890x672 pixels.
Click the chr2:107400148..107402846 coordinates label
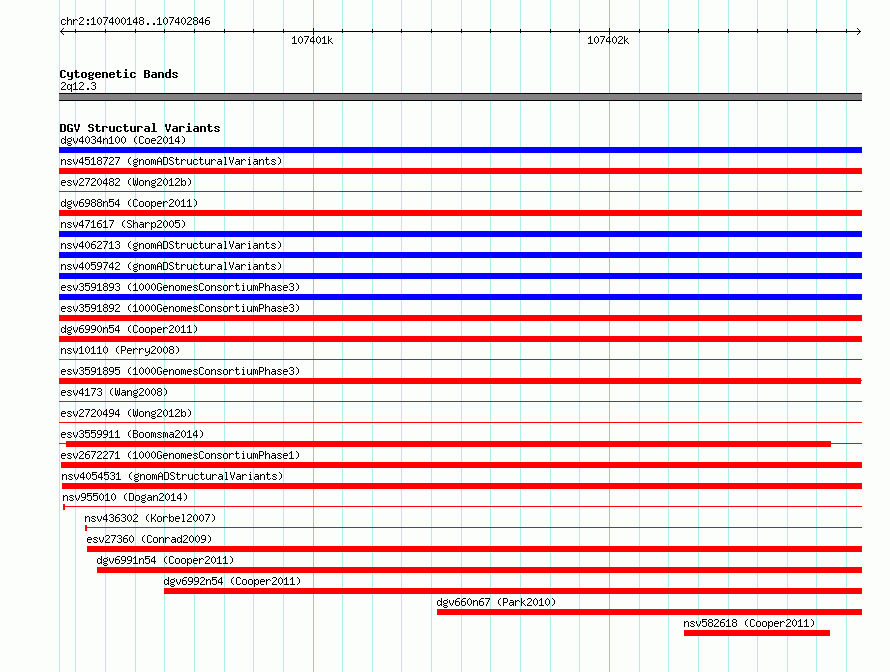point(135,21)
